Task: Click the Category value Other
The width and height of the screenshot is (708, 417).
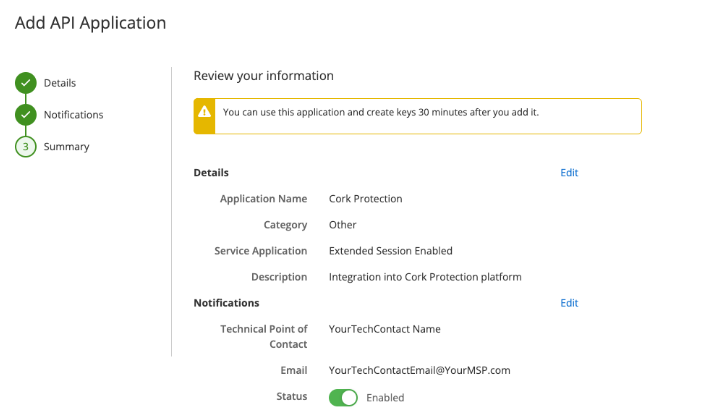Action: click(x=342, y=225)
